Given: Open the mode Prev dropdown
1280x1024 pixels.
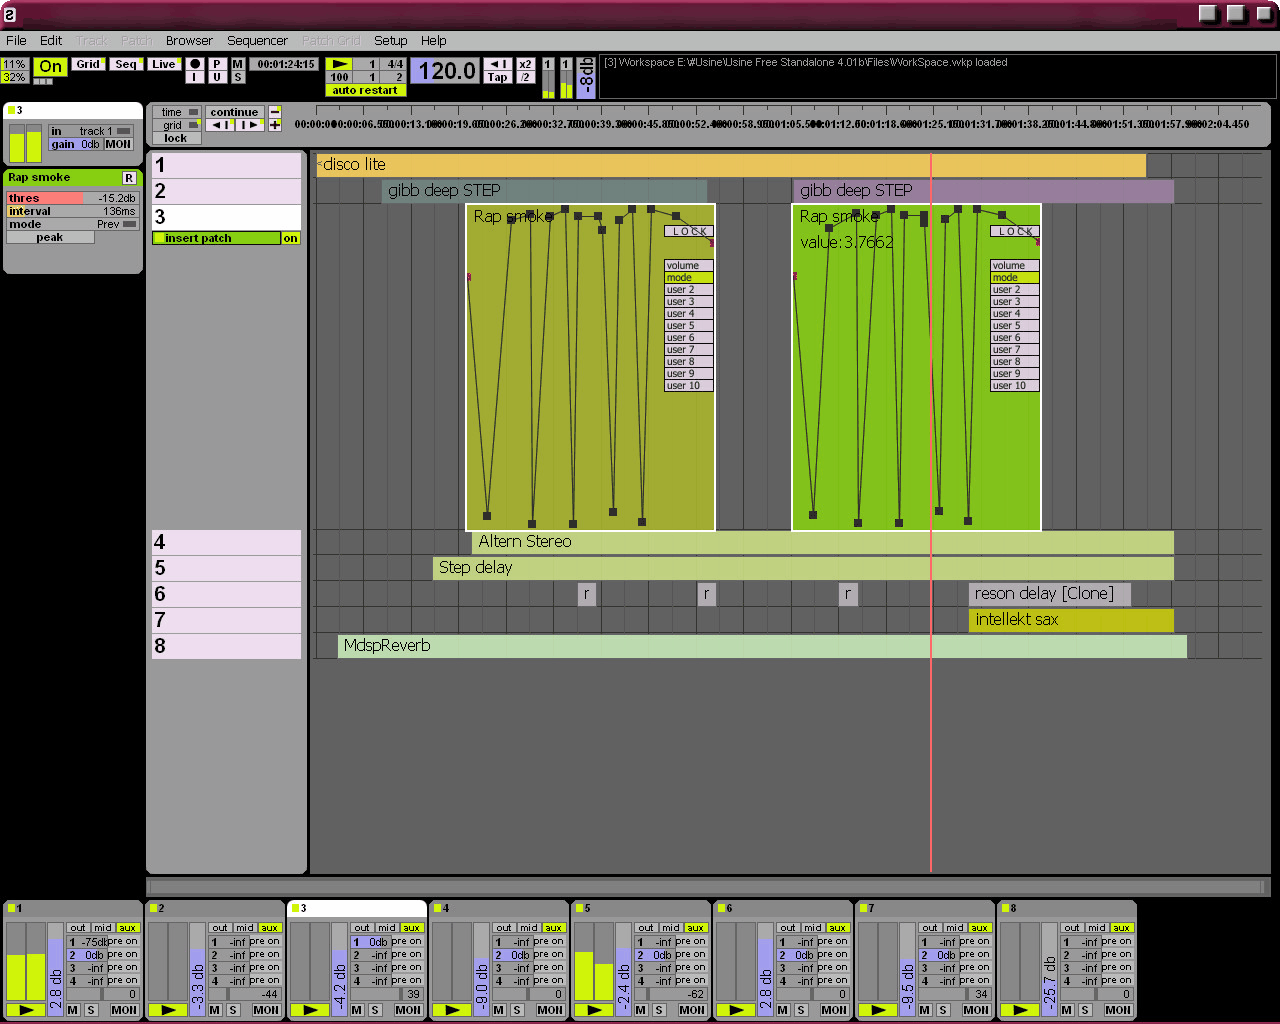Looking at the screenshot, I should click(x=129, y=225).
